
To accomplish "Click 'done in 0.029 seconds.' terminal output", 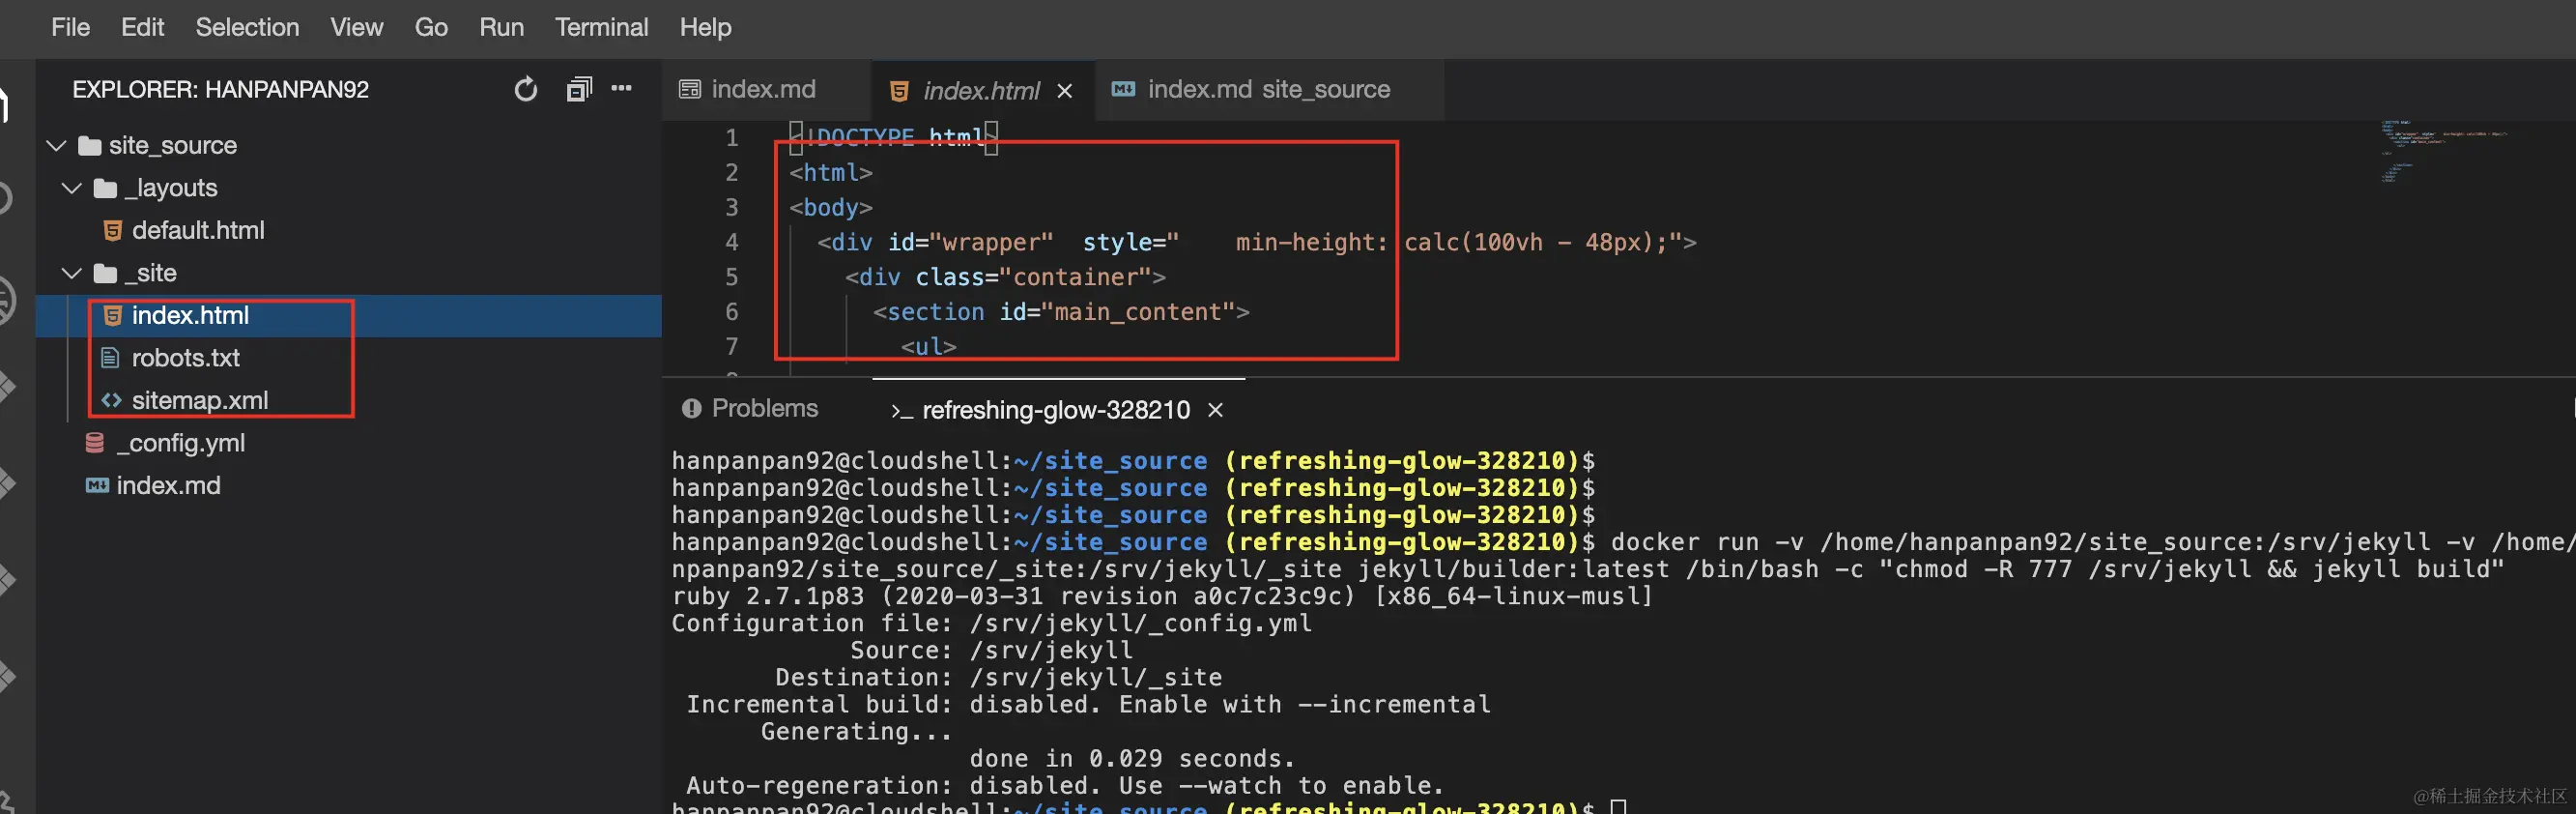I will click(x=1132, y=759).
